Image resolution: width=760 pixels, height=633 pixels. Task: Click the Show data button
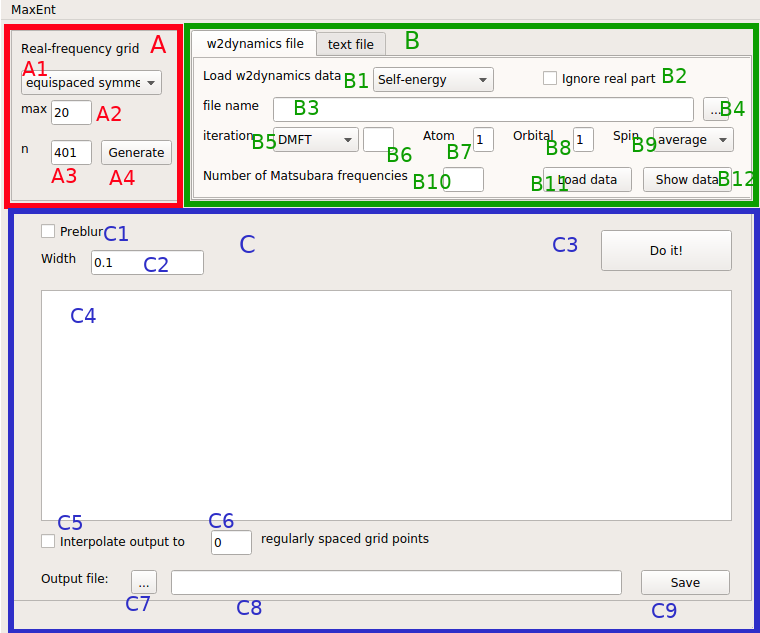coord(687,180)
